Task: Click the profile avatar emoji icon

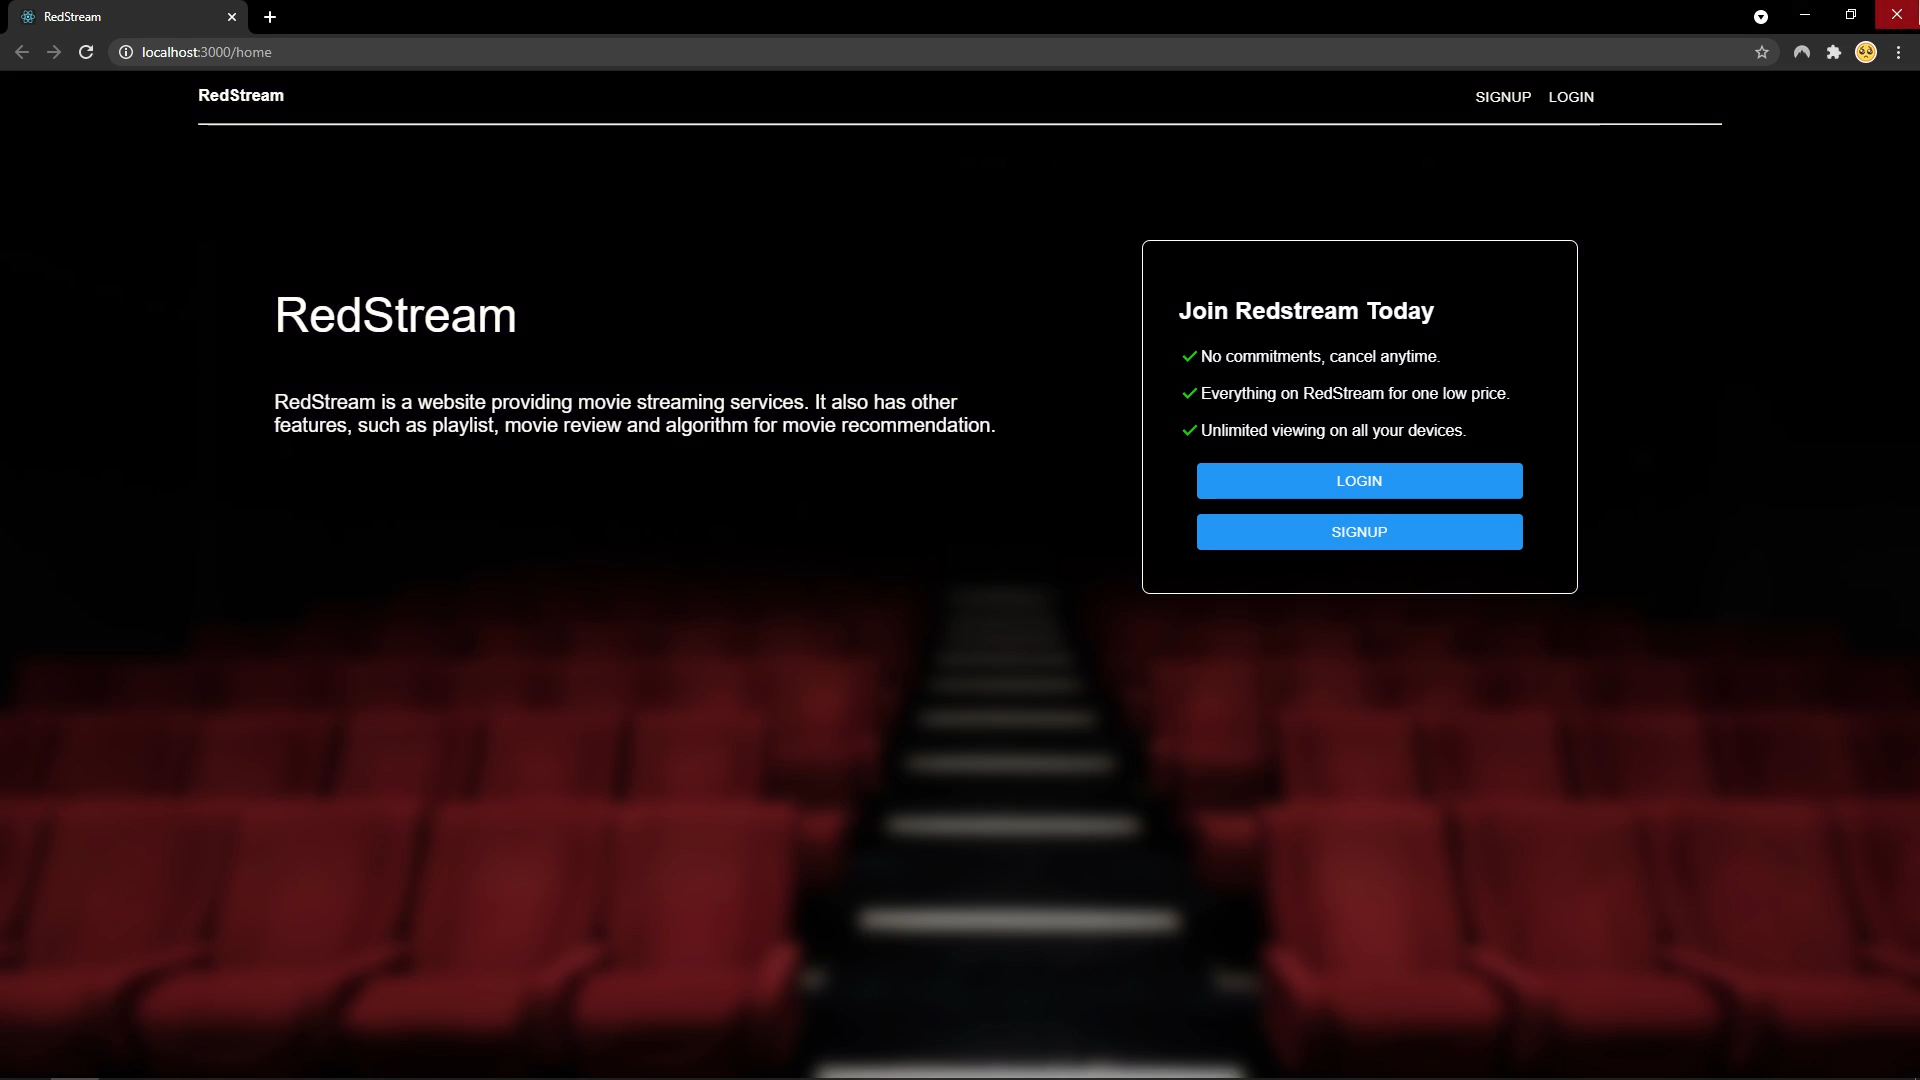Action: pos(1866,52)
